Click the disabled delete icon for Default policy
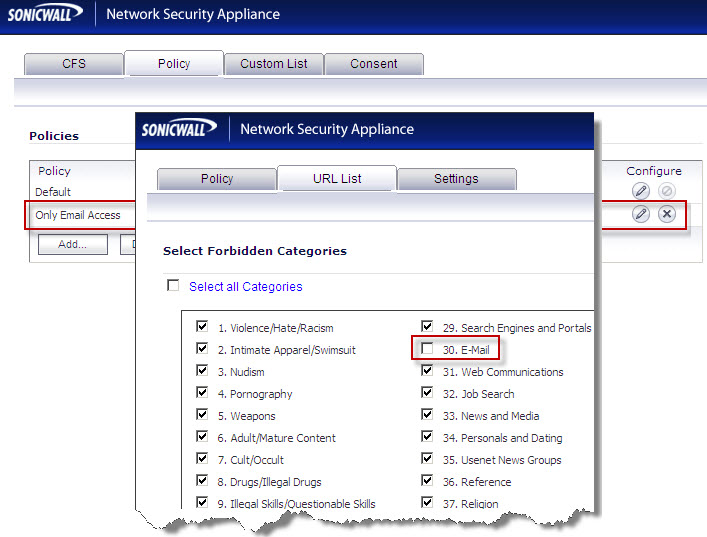The width and height of the screenshot is (707, 537). 667,191
